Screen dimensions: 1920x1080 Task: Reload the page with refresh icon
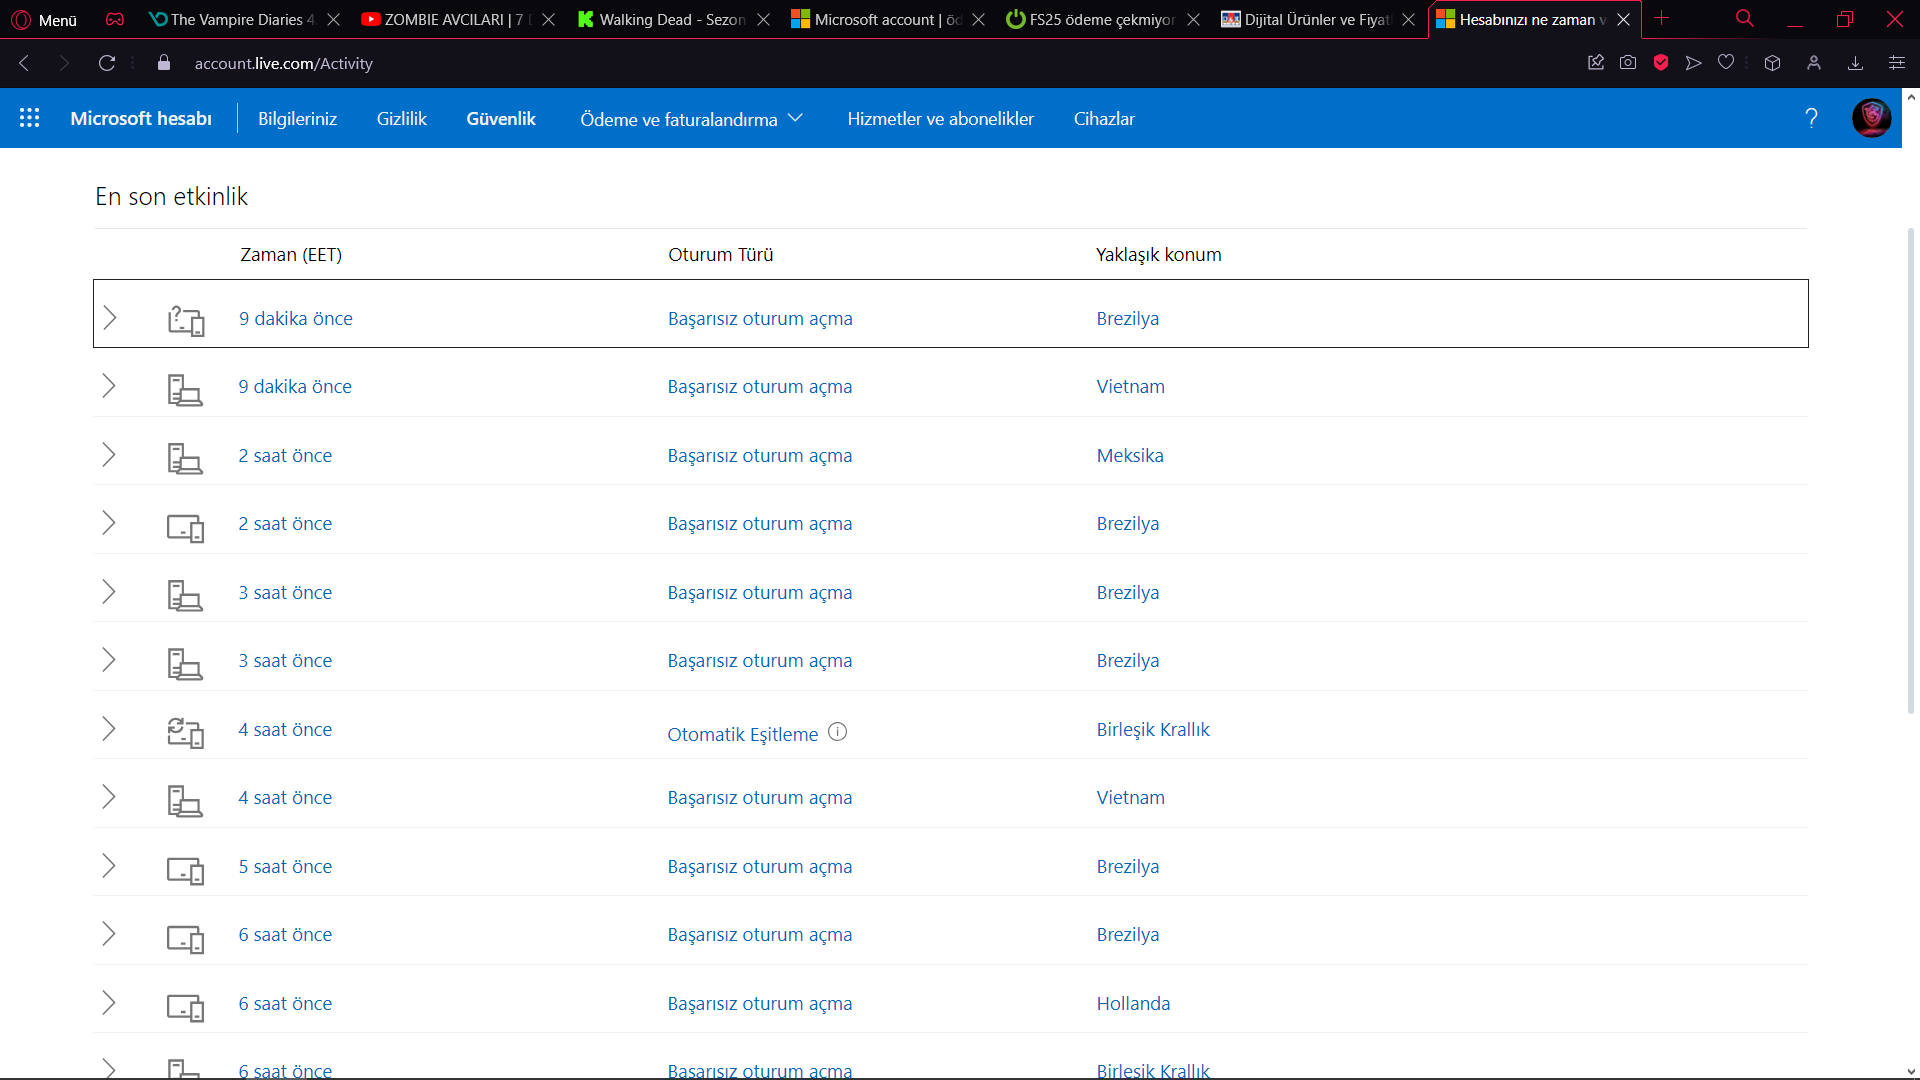pyautogui.click(x=107, y=63)
